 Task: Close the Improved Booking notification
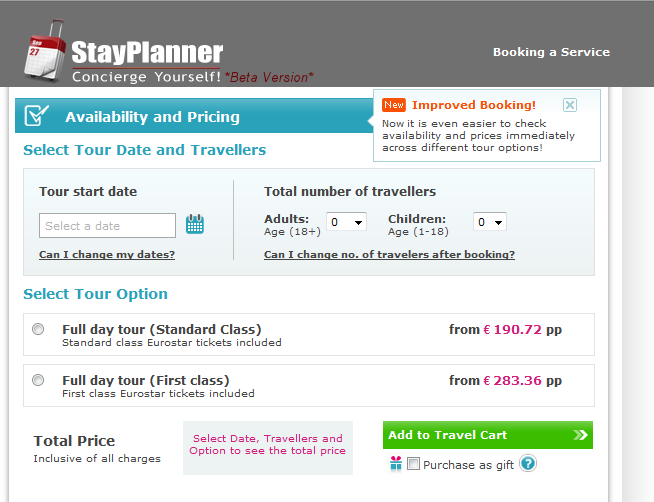point(570,105)
